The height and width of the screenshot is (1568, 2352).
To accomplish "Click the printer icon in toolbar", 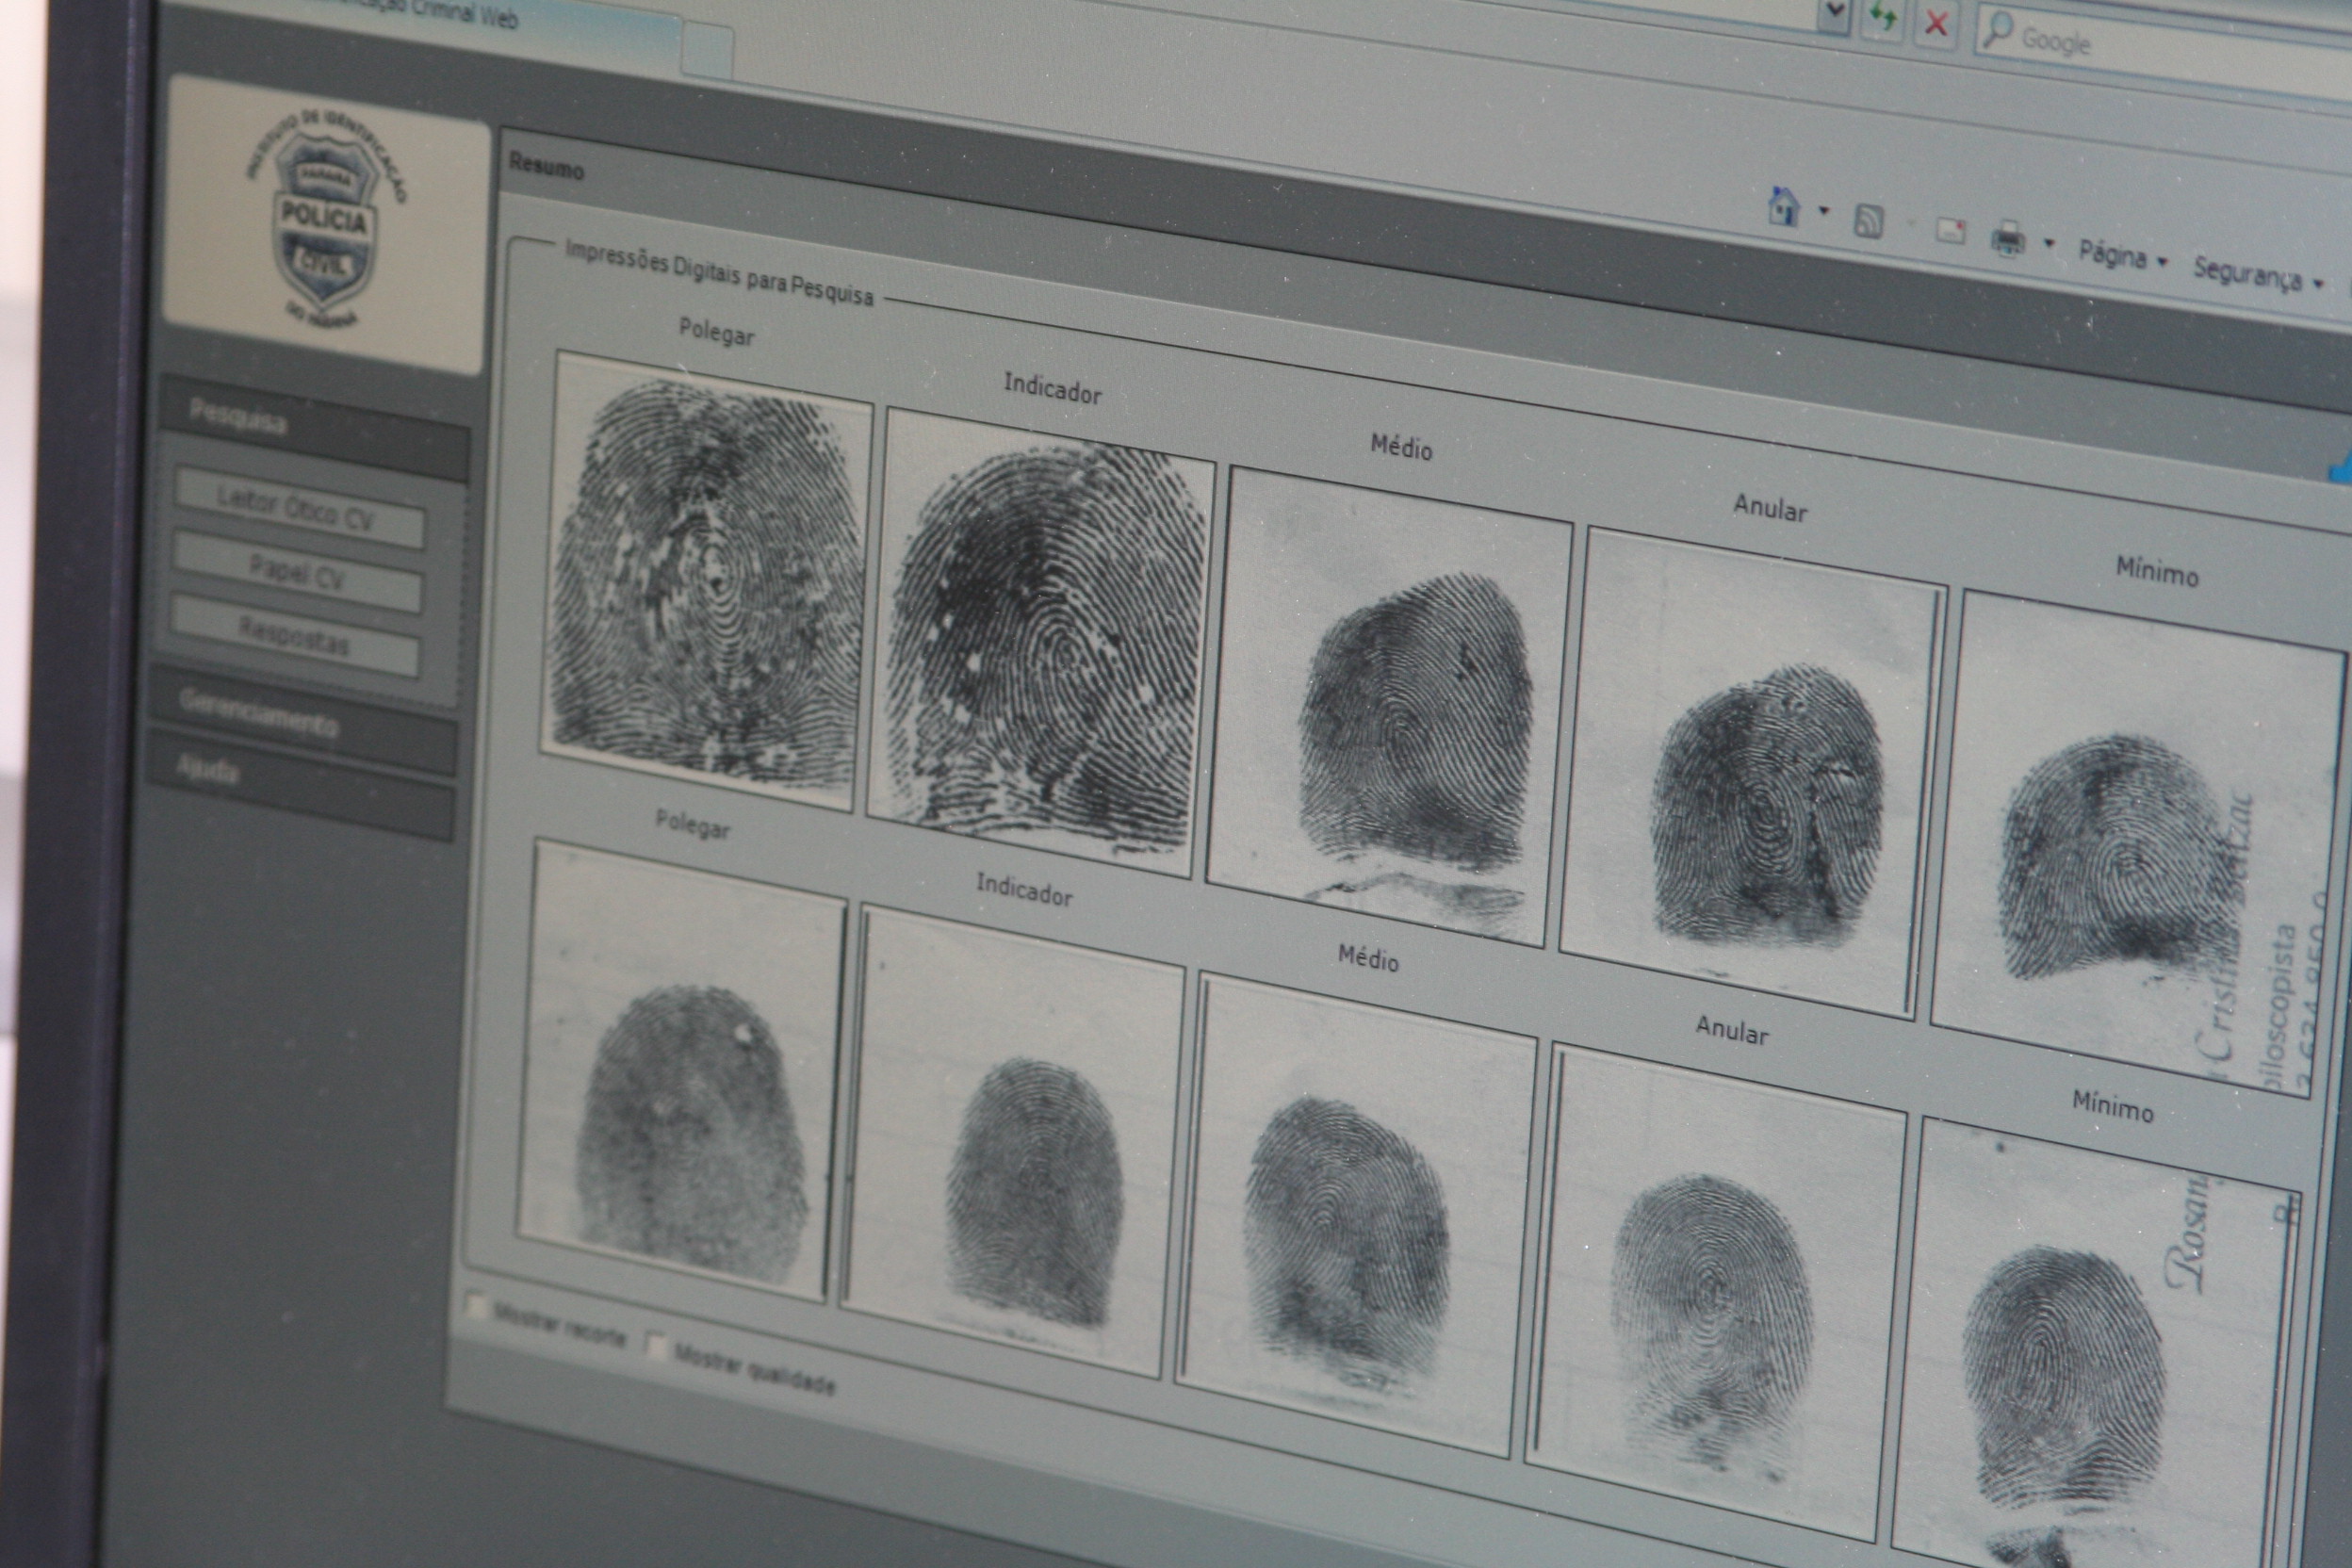I will pos(2008,240).
